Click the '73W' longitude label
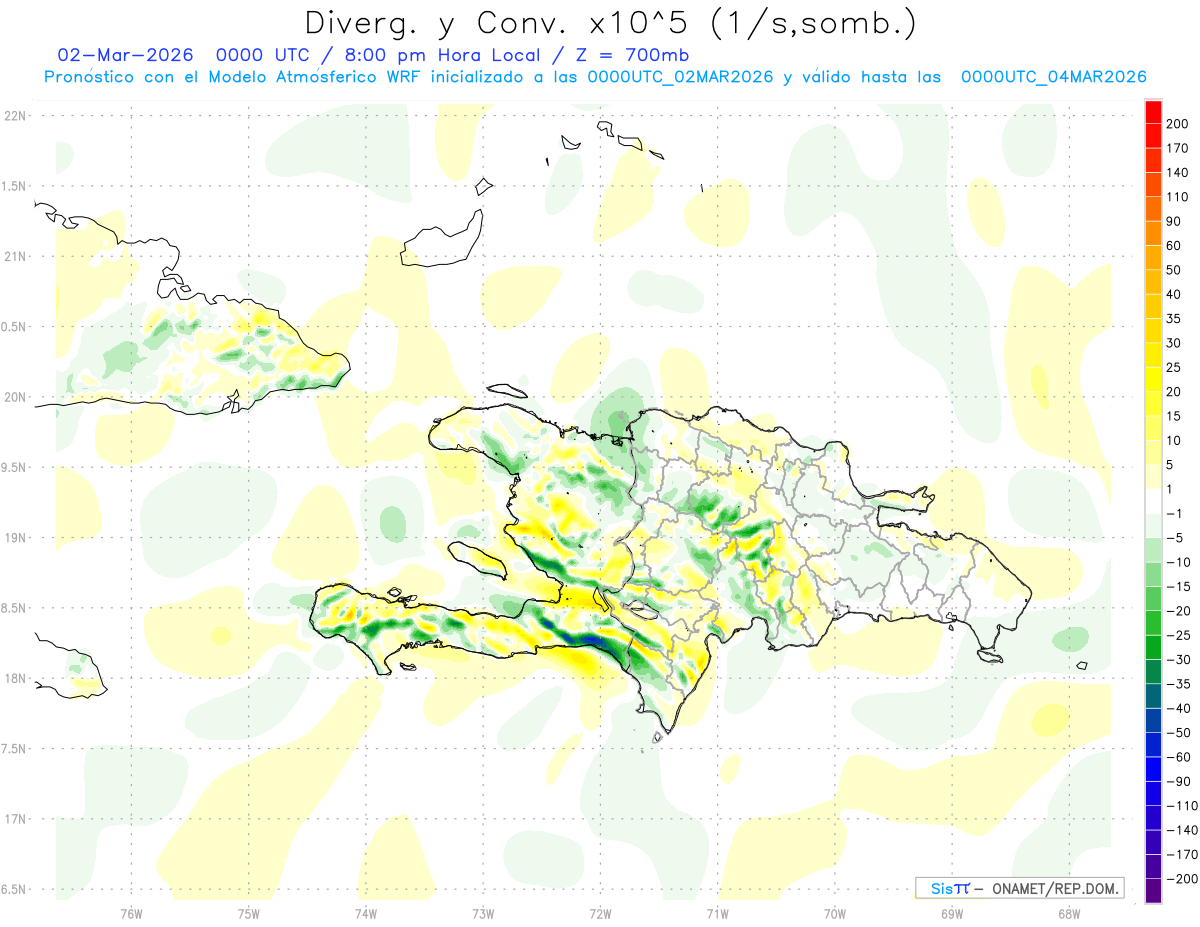 click(483, 914)
